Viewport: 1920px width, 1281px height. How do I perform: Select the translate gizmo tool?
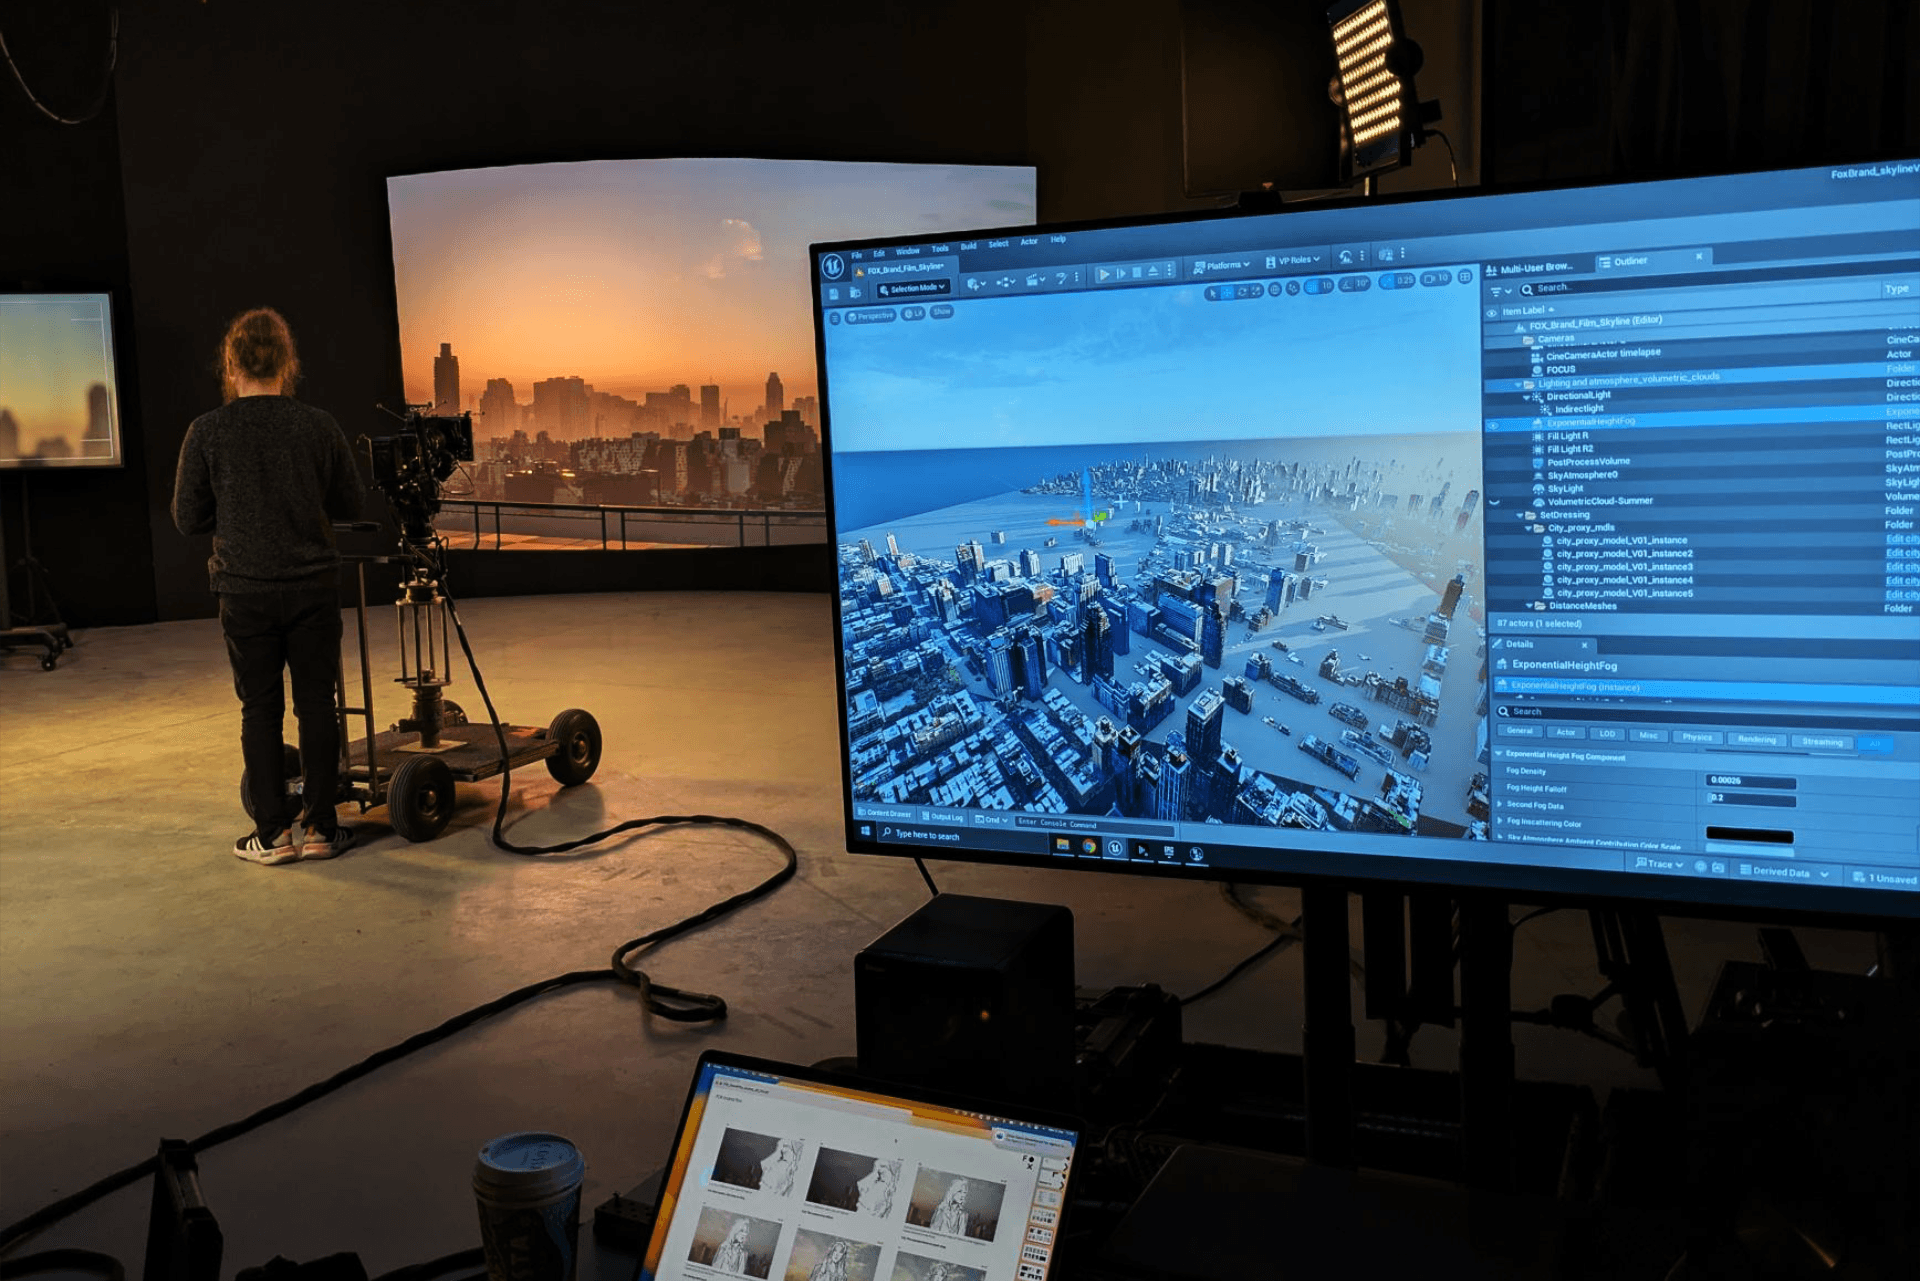pos(1227,292)
